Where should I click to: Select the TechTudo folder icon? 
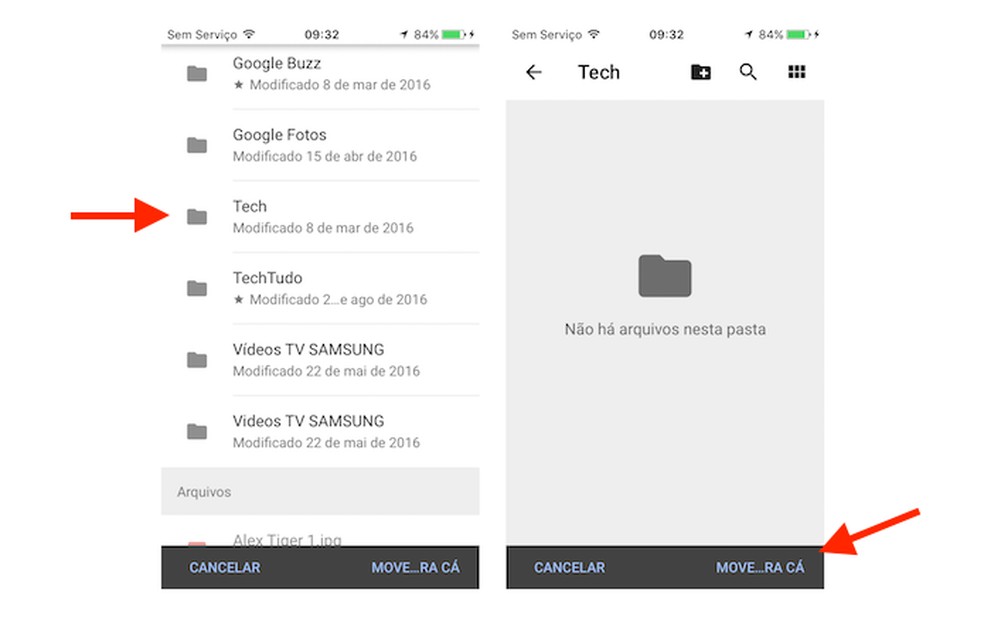pyautogui.click(x=196, y=288)
